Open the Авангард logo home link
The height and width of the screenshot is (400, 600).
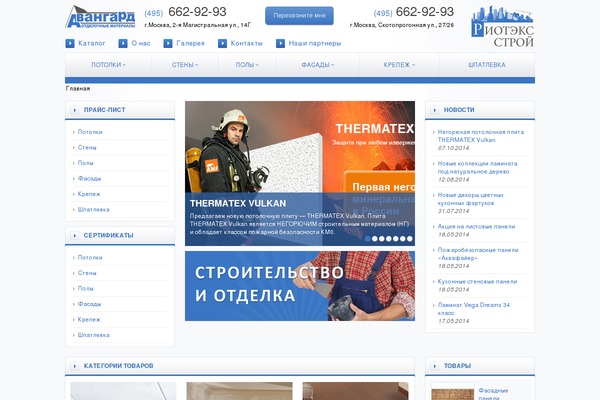tap(100, 17)
